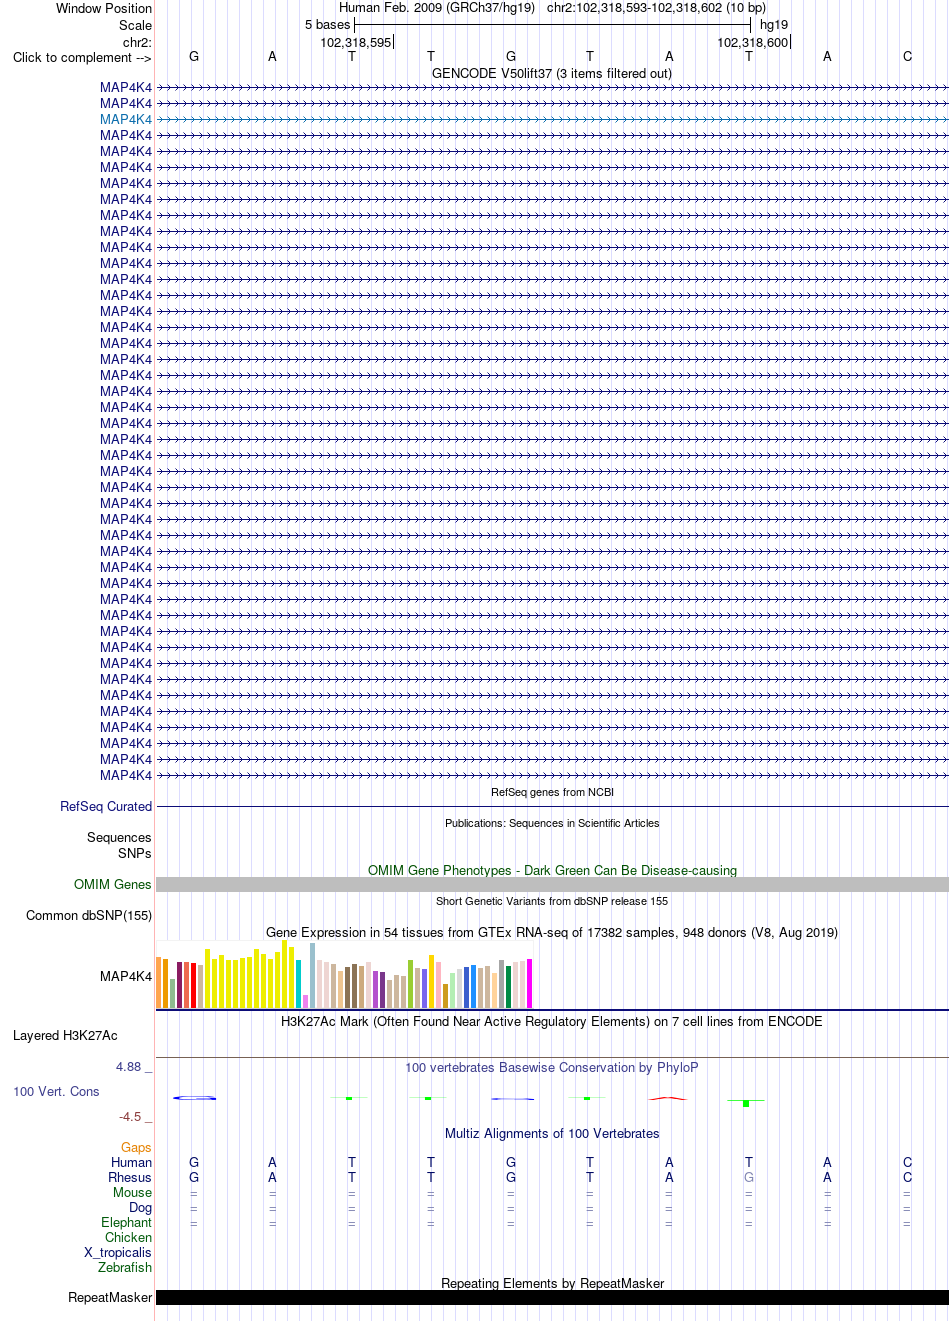Click the red PhyloP conservation bar

[668, 1098]
